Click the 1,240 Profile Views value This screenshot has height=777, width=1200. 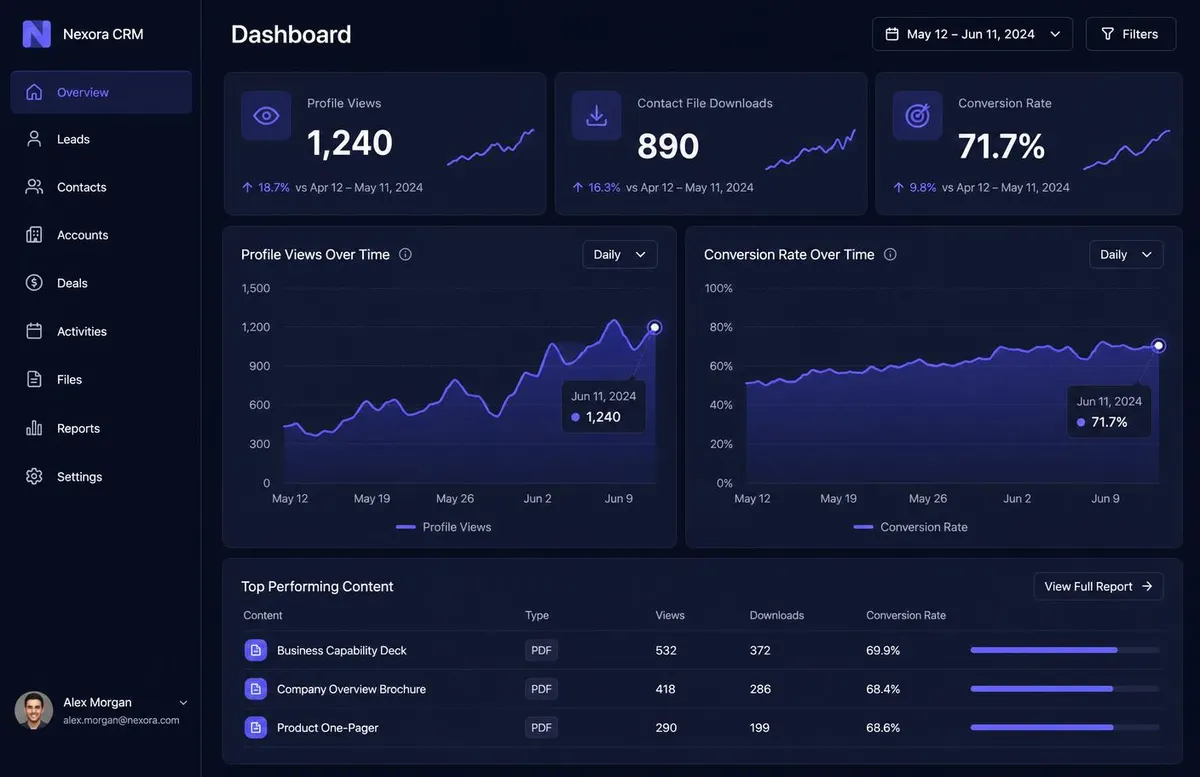pyautogui.click(x=350, y=143)
